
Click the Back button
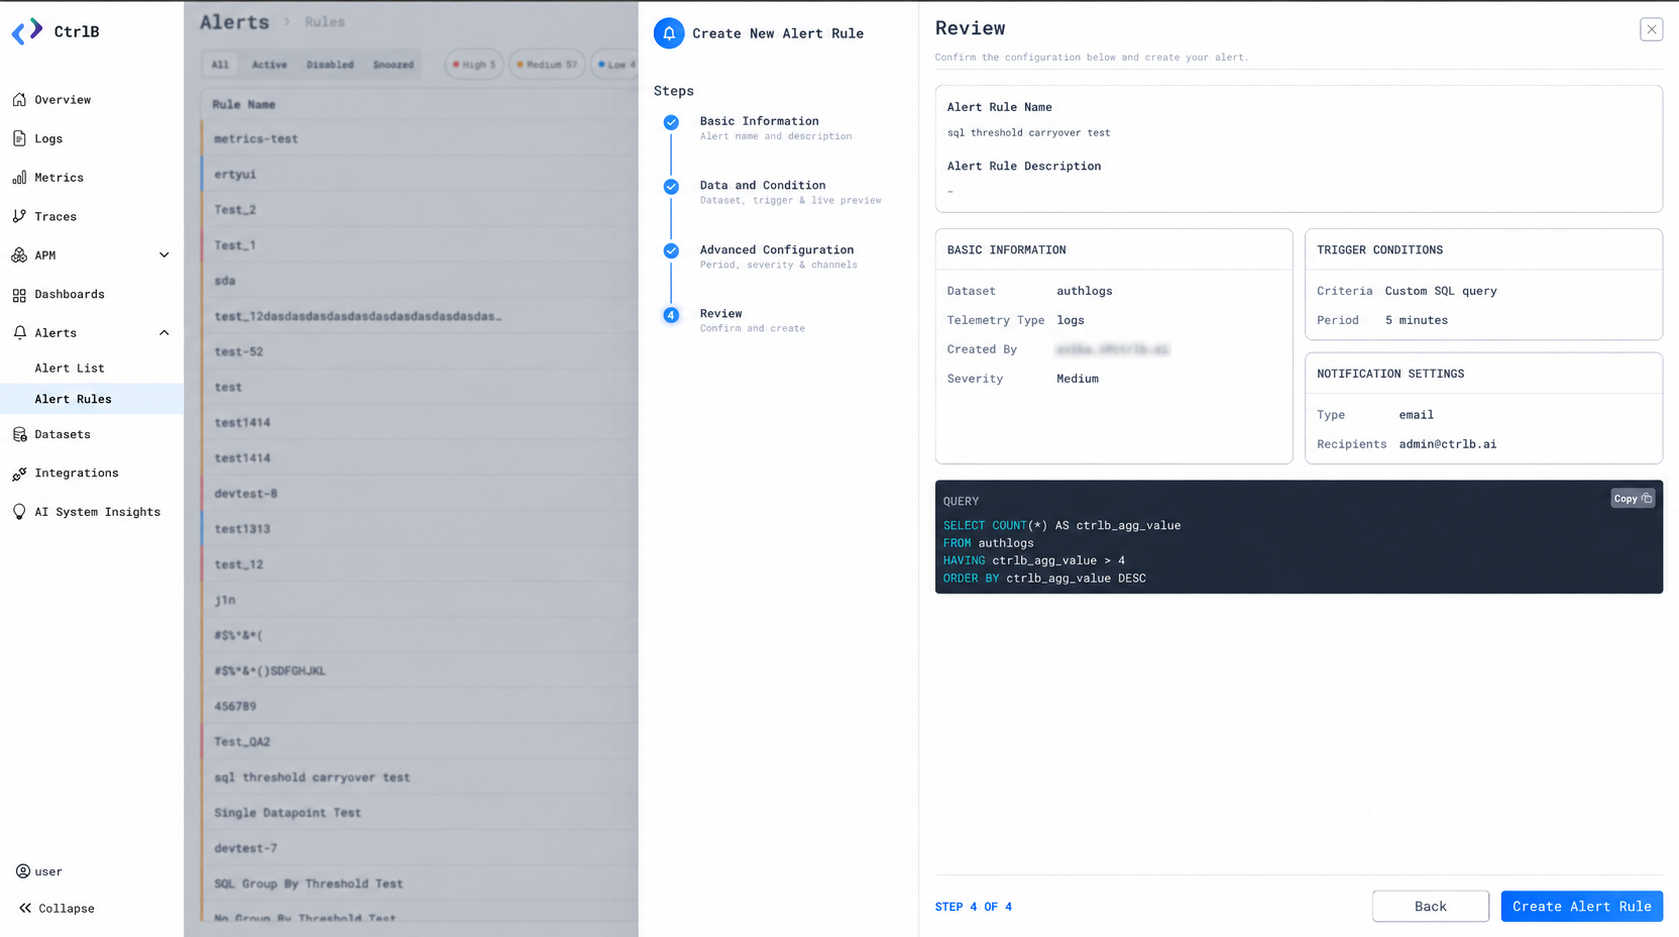(x=1430, y=906)
